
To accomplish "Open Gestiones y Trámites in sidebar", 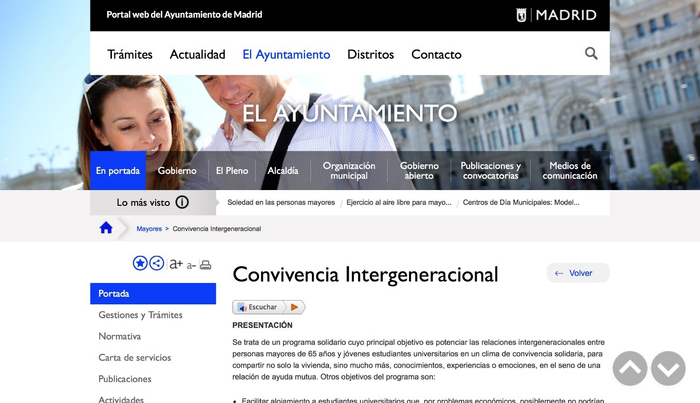I will coord(141,315).
